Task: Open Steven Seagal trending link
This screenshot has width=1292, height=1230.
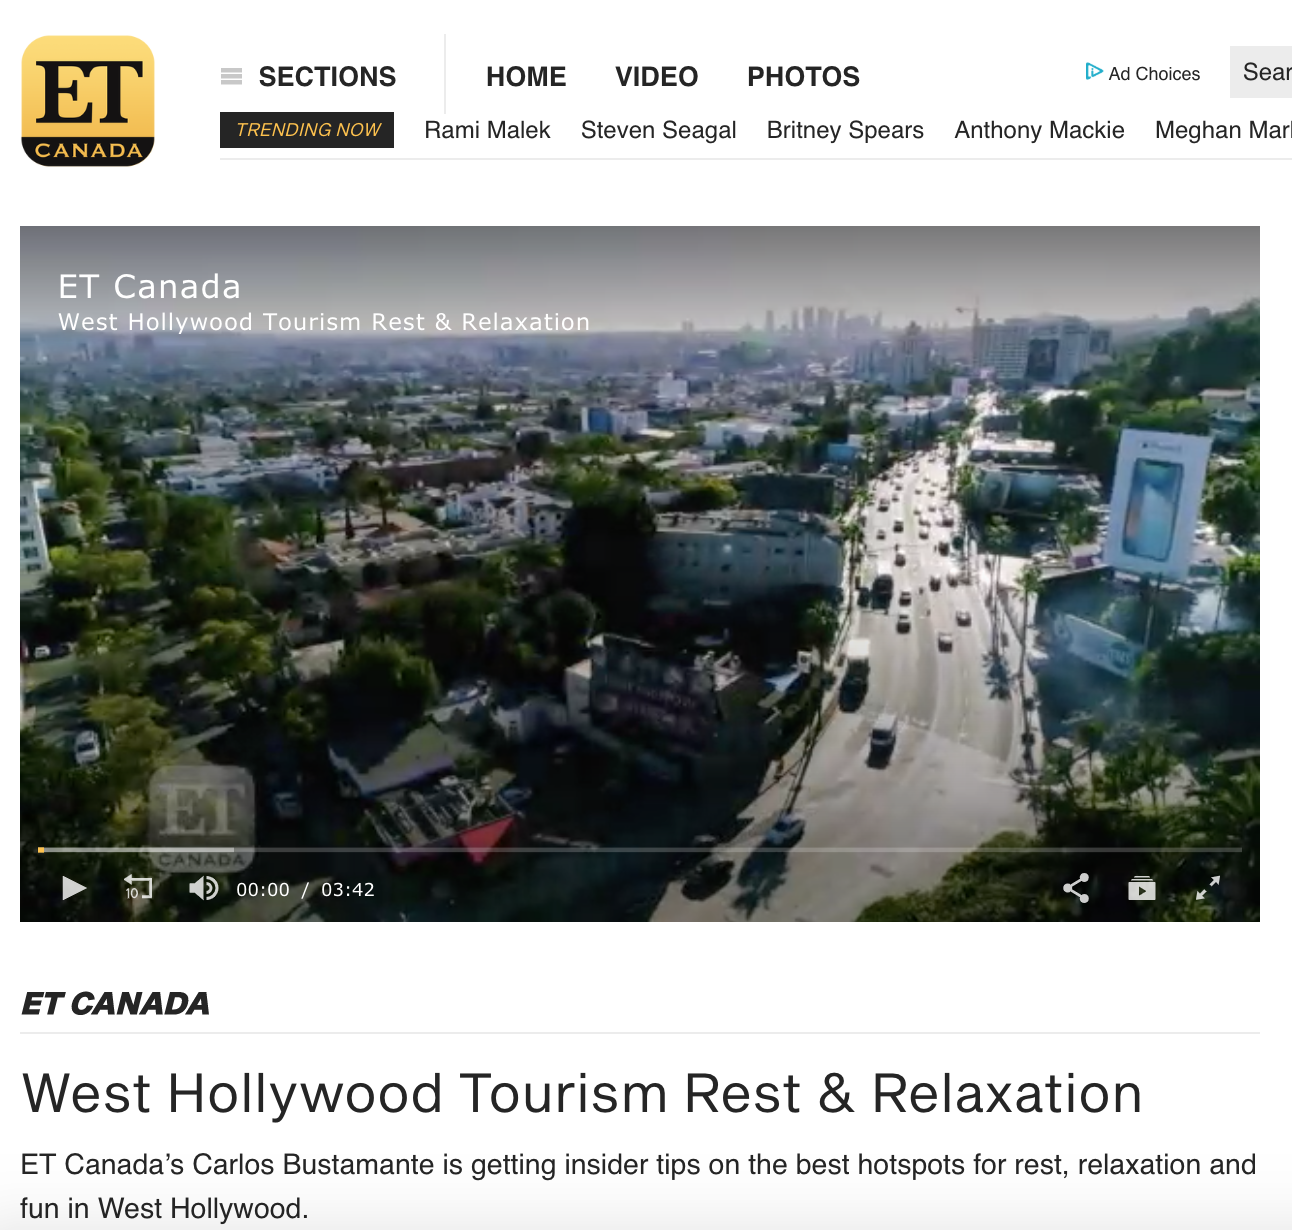Action: [x=659, y=130]
